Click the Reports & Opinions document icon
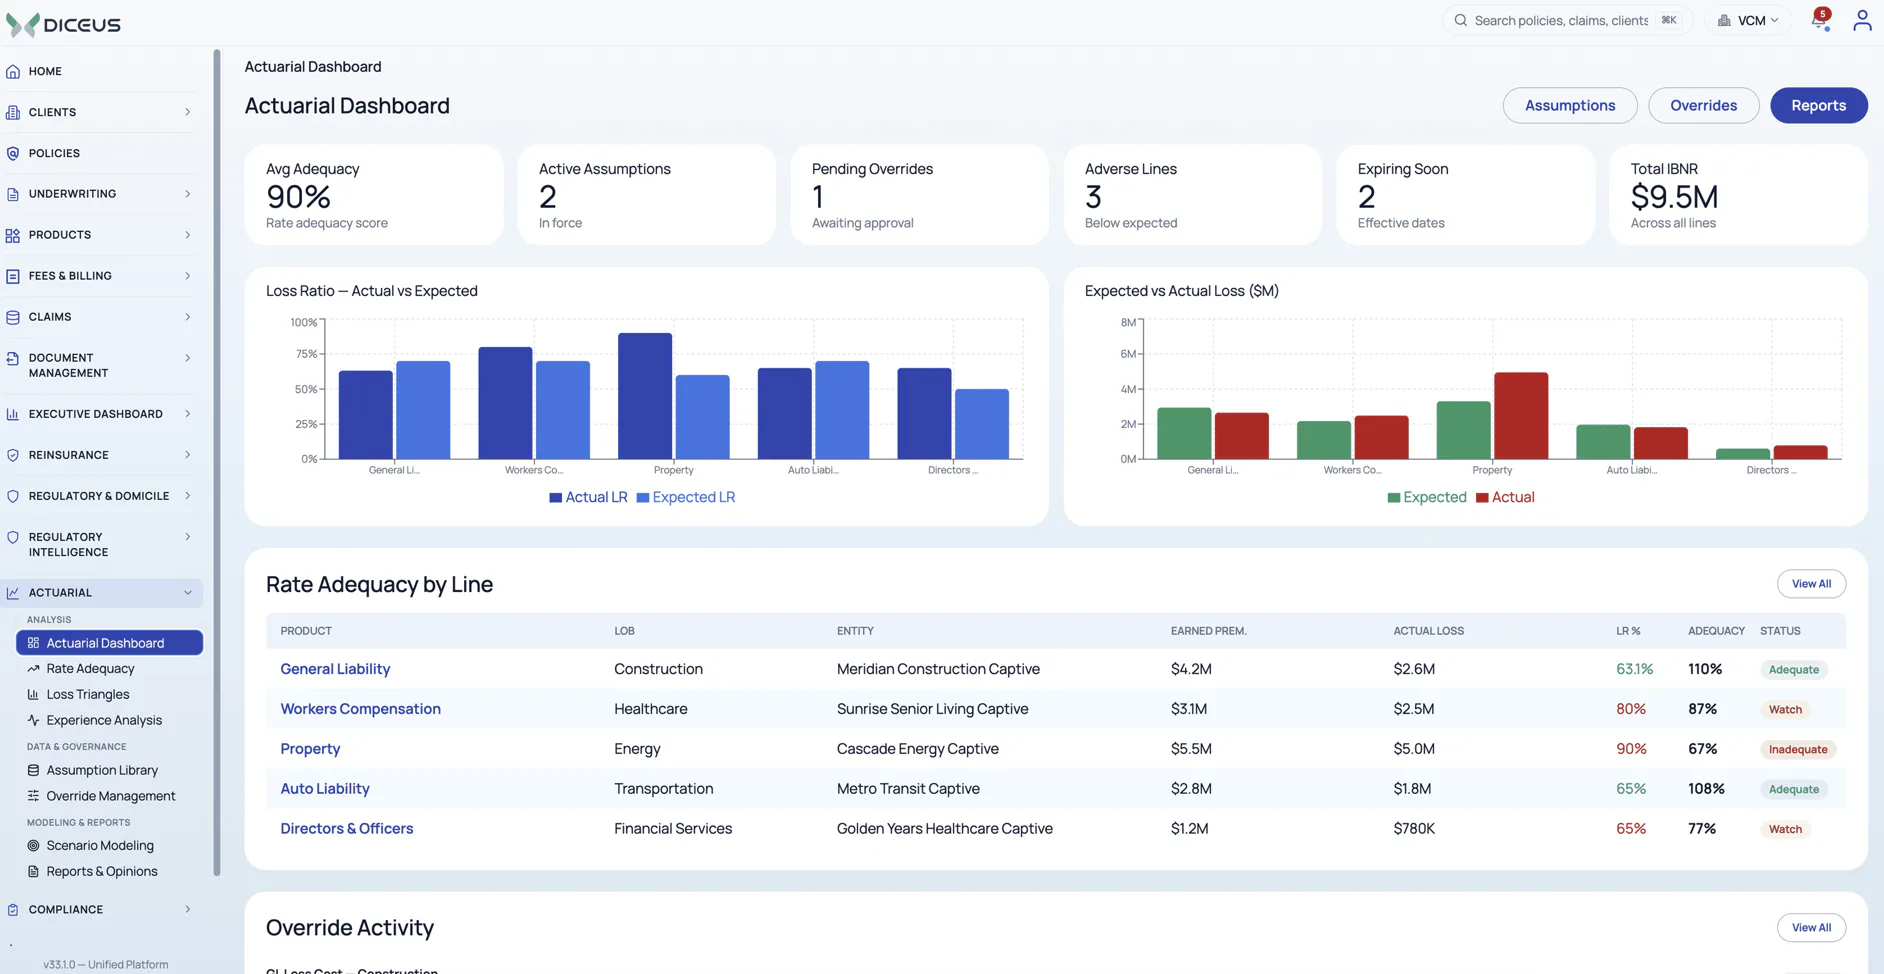The width and height of the screenshot is (1884, 974). point(33,871)
